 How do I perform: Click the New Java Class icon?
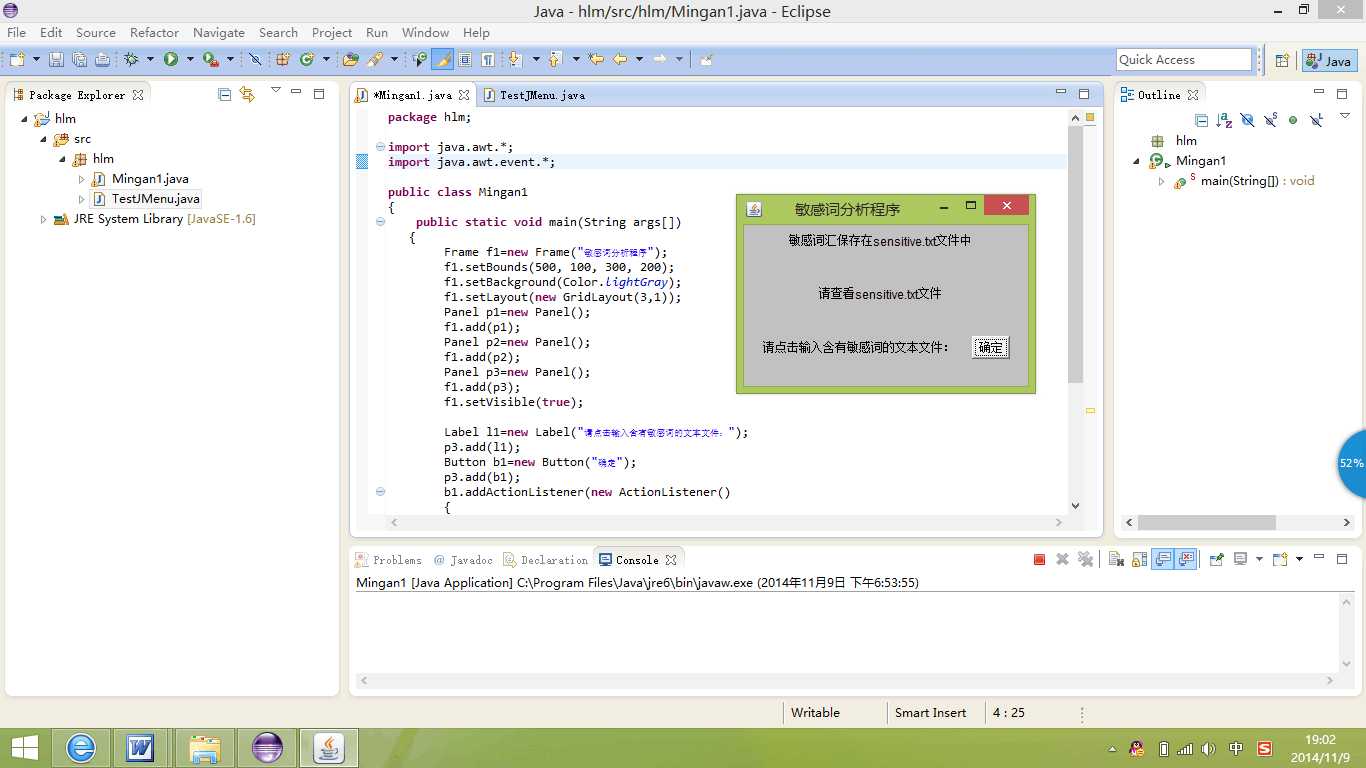click(x=307, y=60)
